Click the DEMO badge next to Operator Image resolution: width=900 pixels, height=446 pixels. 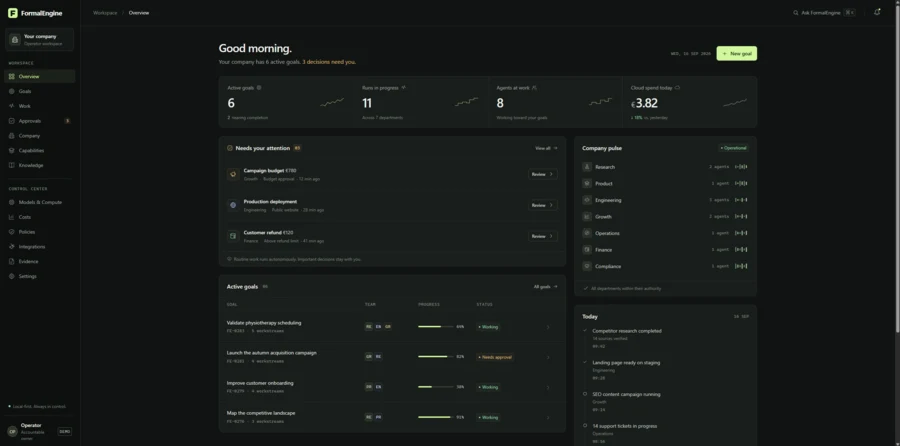point(64,432)
